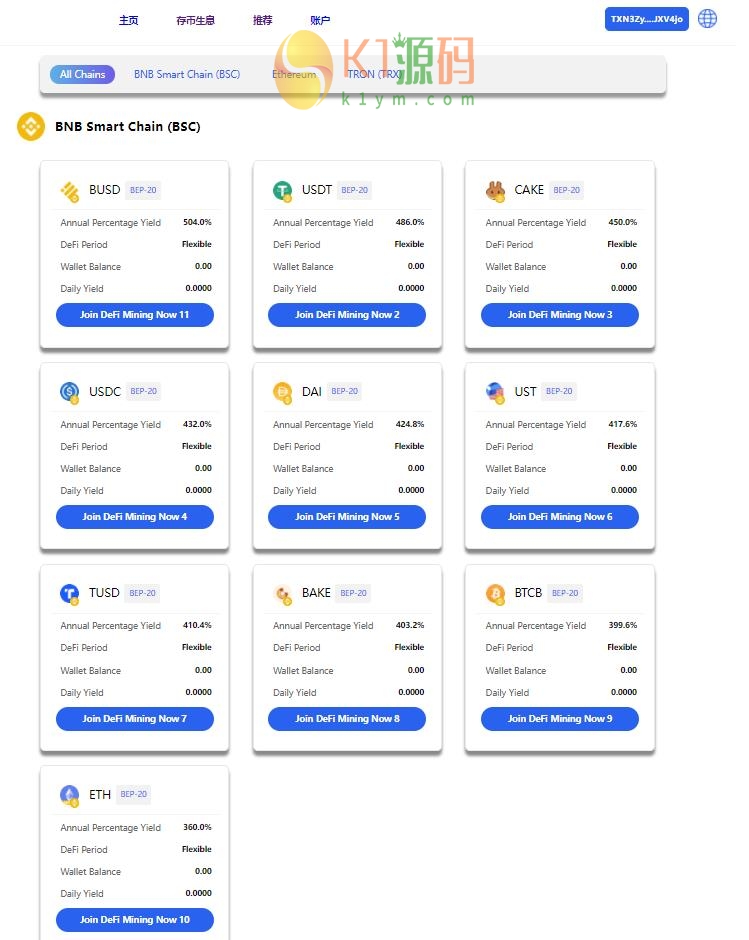Click the BEP-20 tag beside BTCB
Viewport: 749px width, 940px height.
pos(565,593)
